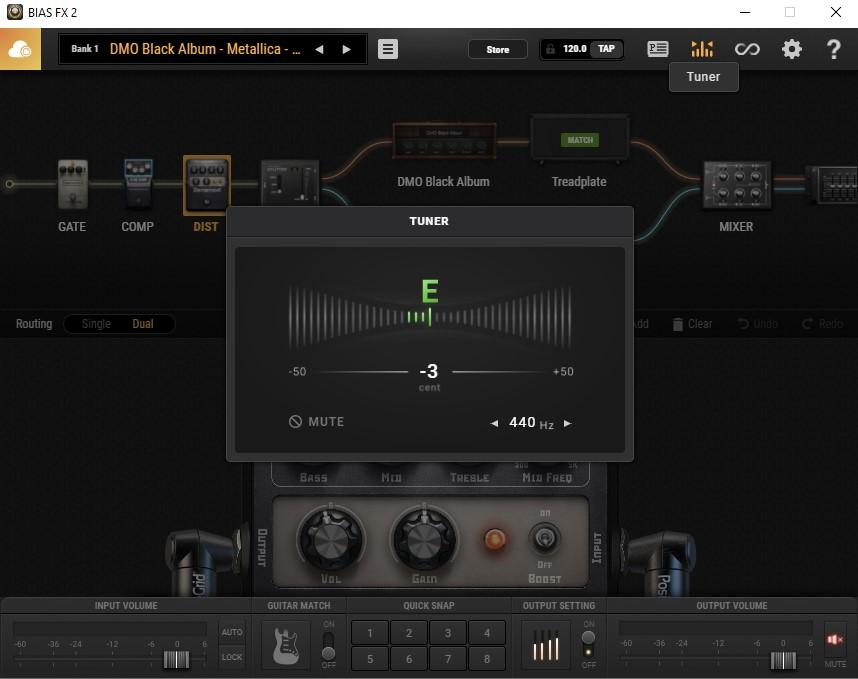Go to the next preset arrow

pyautogui.click(x=346, y=50)
